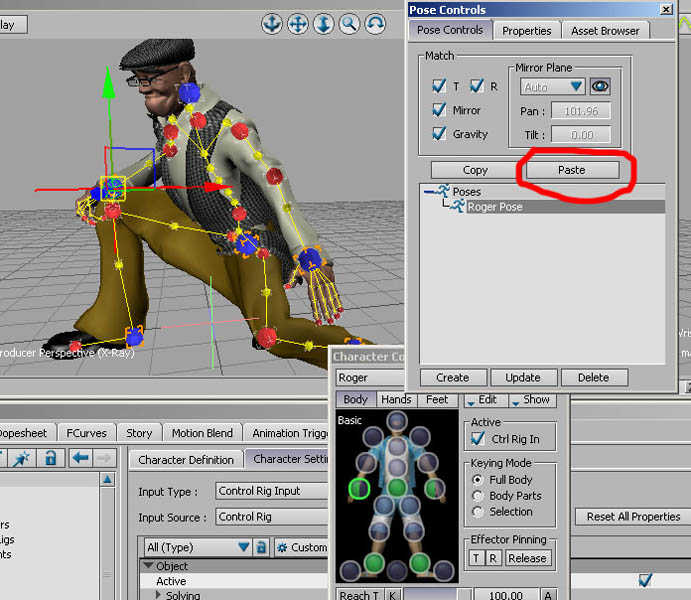
Task: Click the Delete pose button
Action: pyautogui.click(x=594, y=378)
